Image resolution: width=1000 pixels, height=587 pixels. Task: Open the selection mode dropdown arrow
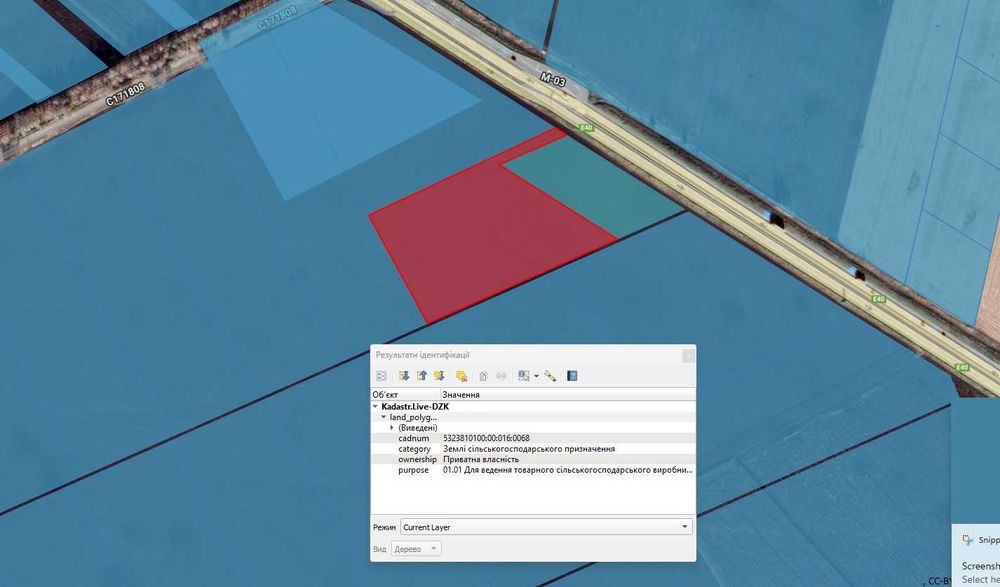(x=536, y=376)
